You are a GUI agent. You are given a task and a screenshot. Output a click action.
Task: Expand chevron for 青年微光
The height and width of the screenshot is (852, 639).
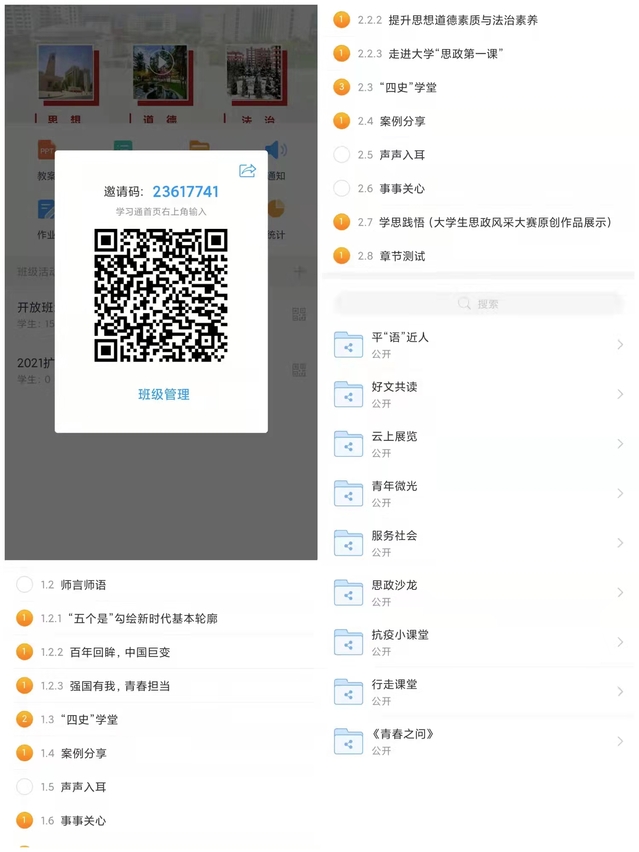620,493
